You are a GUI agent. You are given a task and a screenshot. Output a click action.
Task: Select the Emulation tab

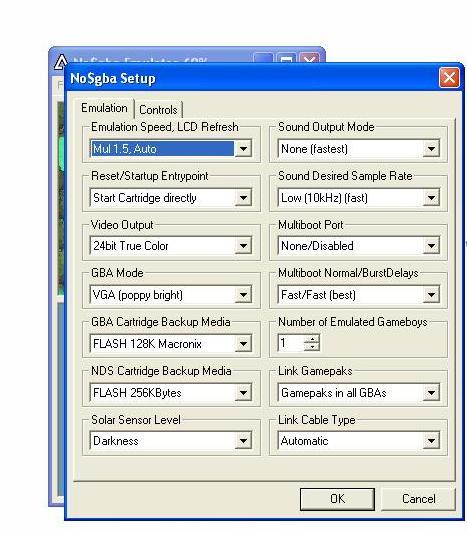(x=104, y=108)
